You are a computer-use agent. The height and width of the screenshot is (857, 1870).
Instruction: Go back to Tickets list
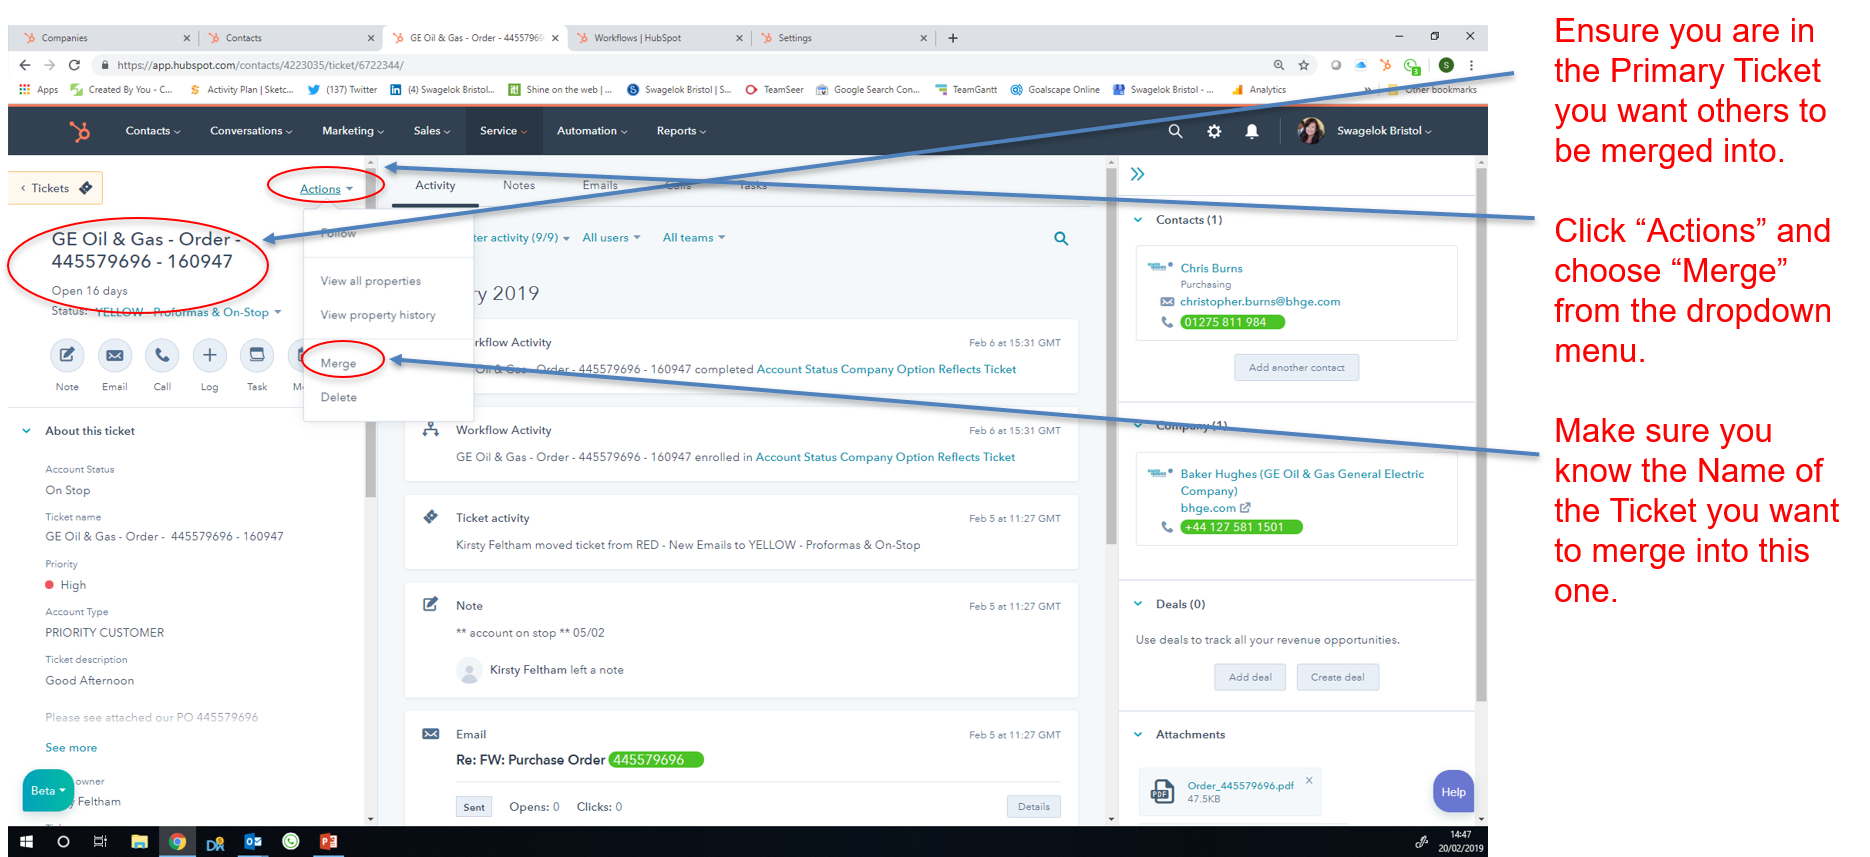tap(56, 188)
